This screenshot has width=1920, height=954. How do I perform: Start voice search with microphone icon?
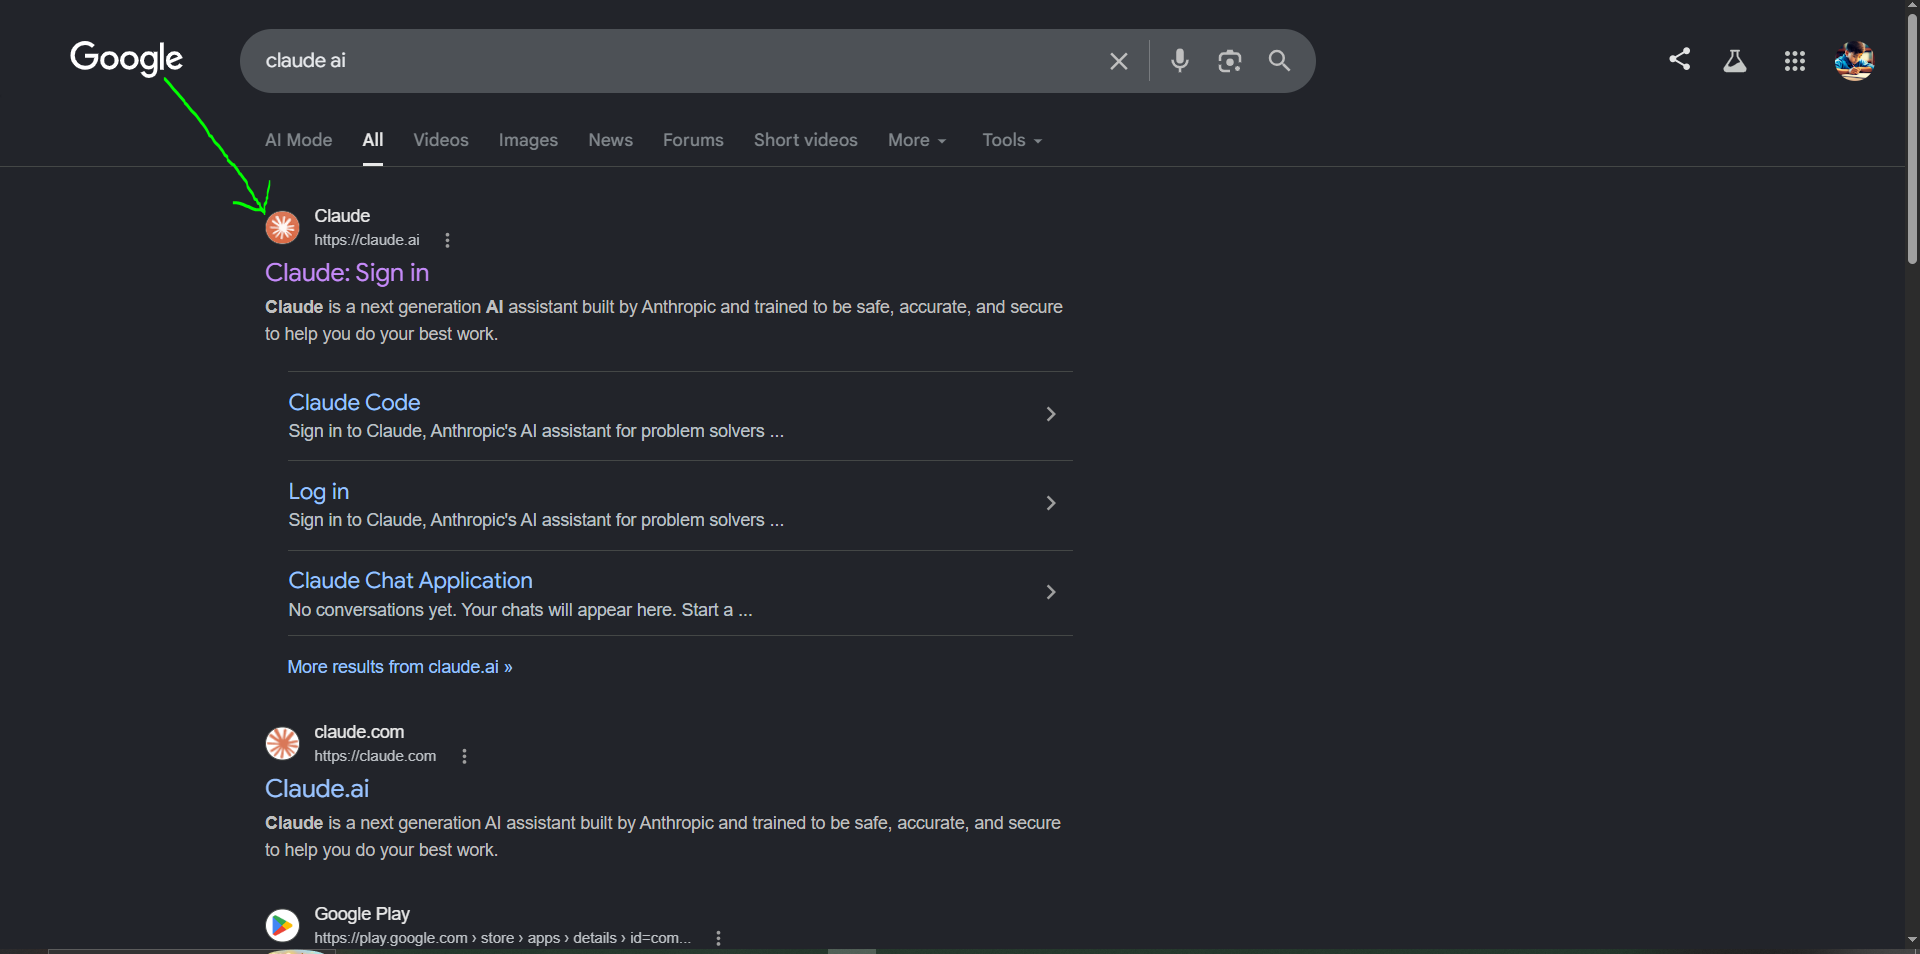1180,61
